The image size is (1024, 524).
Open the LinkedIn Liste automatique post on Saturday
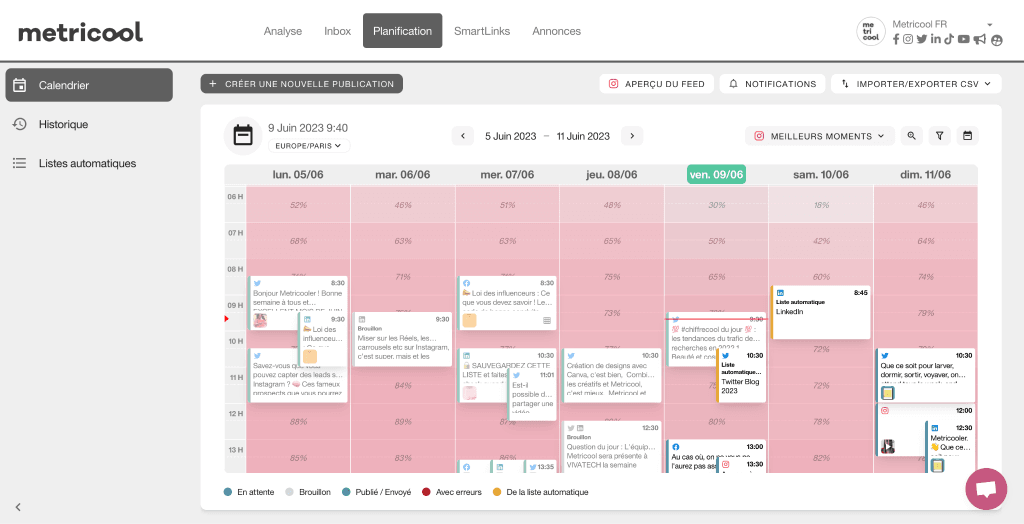click(821, 312)
